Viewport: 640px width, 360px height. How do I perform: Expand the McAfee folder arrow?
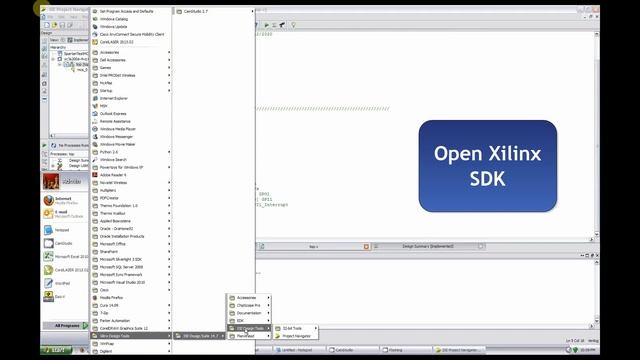pyautogui.click(x=169, y=83)
